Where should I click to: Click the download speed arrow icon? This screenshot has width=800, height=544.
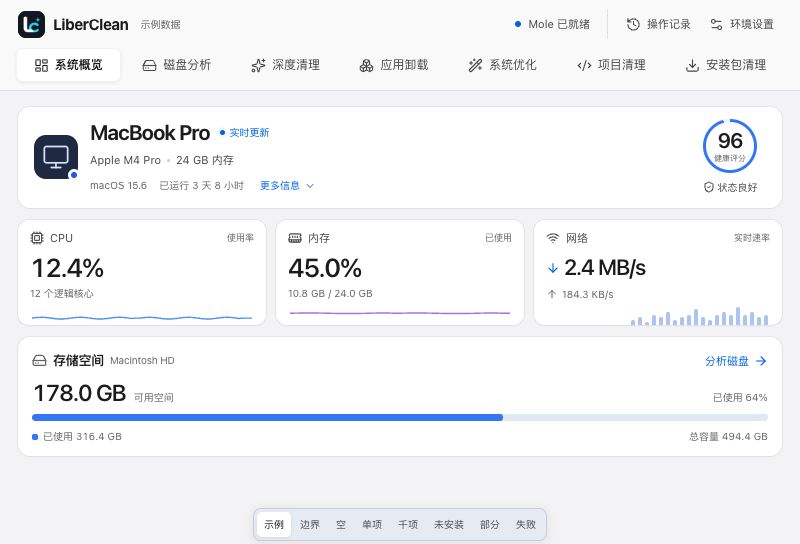tap(553, 268)
